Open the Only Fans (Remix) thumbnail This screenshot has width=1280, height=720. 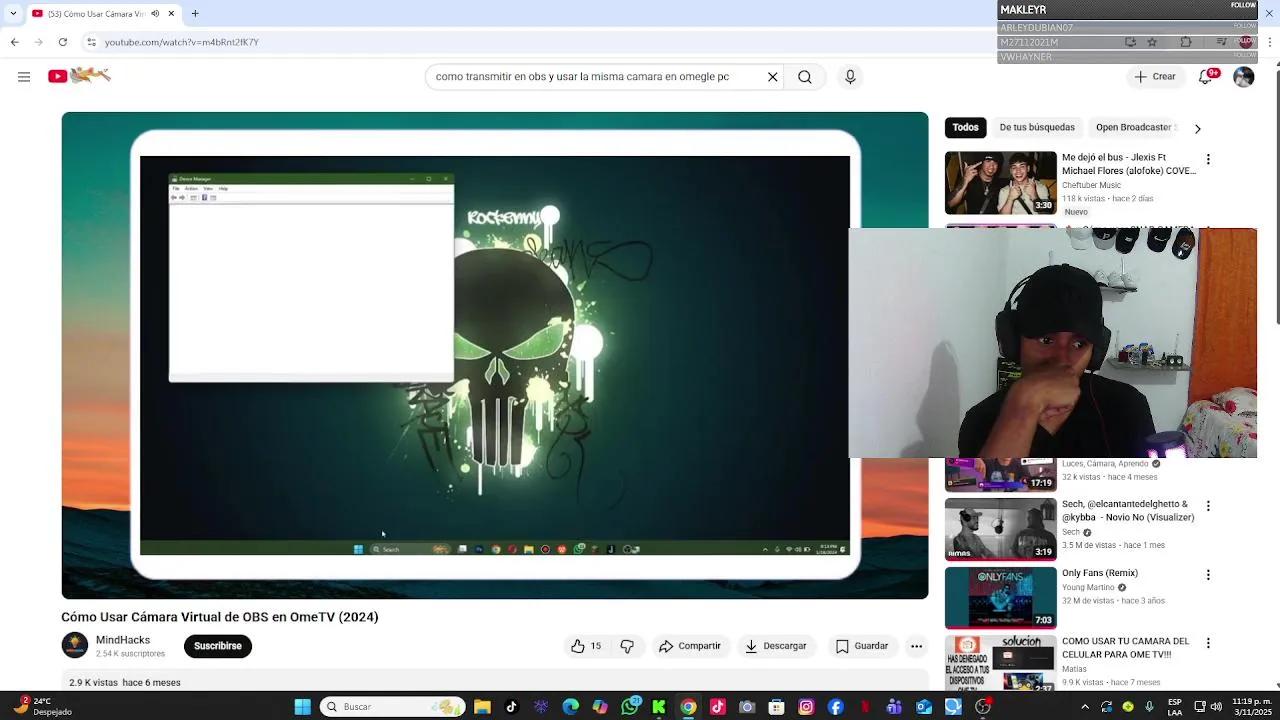[1000, 599]
